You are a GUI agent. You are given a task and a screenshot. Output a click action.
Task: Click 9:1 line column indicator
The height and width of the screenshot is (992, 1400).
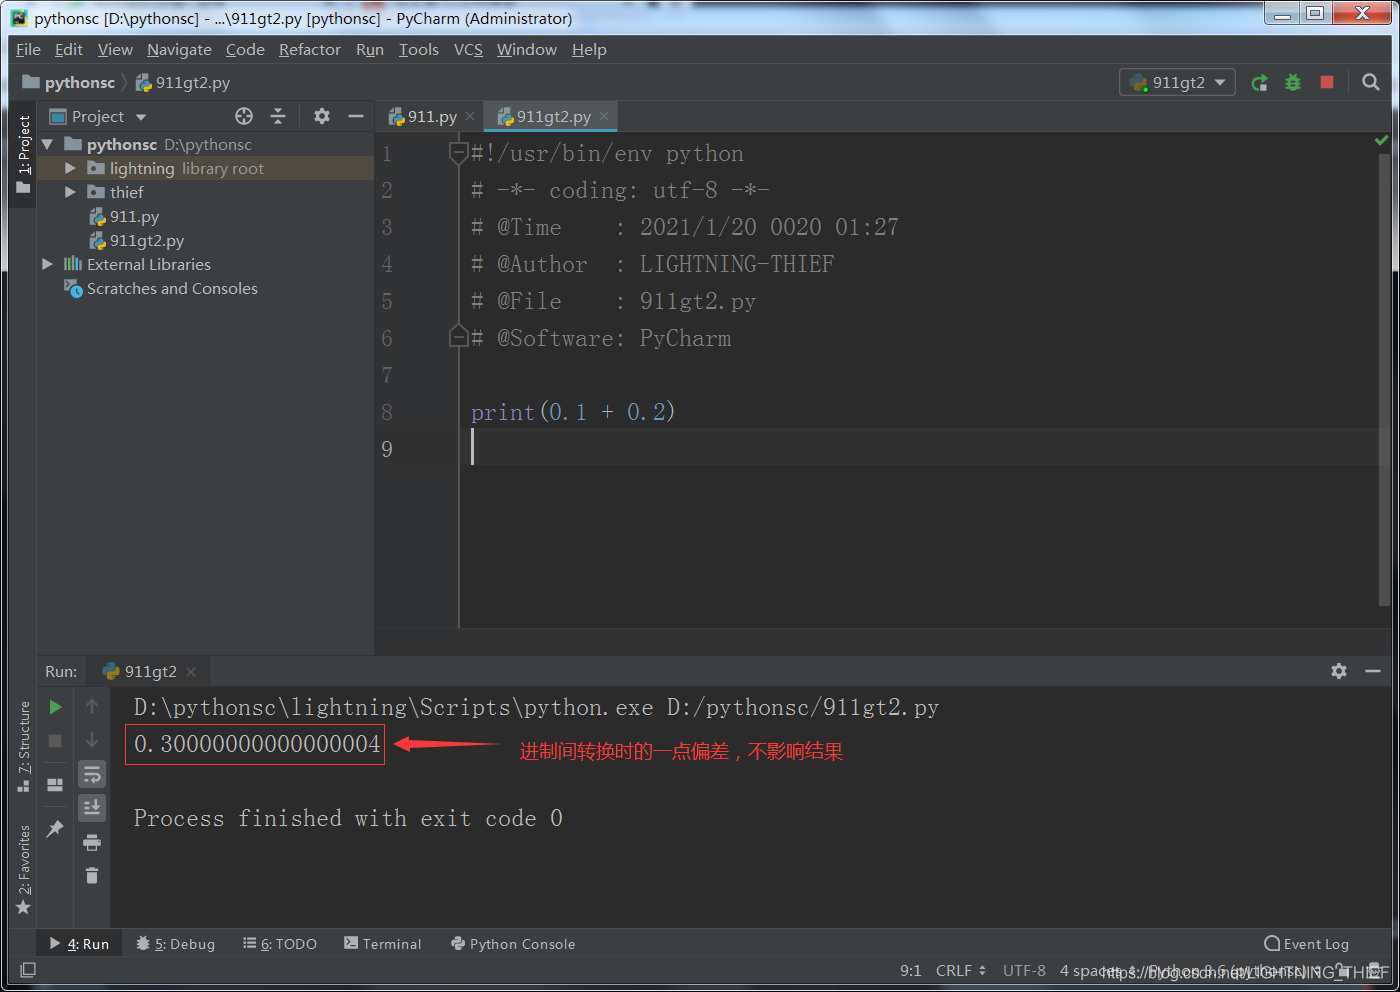[x=910, y=971]
